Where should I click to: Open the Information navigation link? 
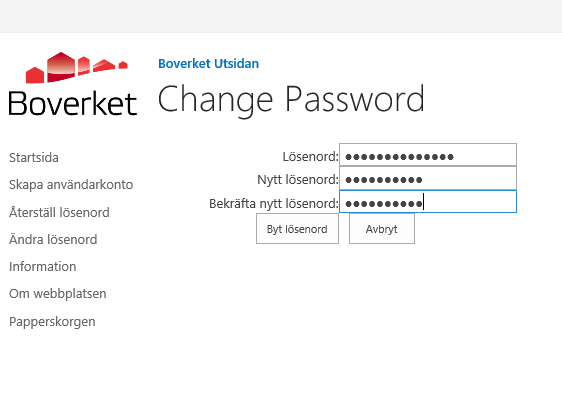point(43,266)
